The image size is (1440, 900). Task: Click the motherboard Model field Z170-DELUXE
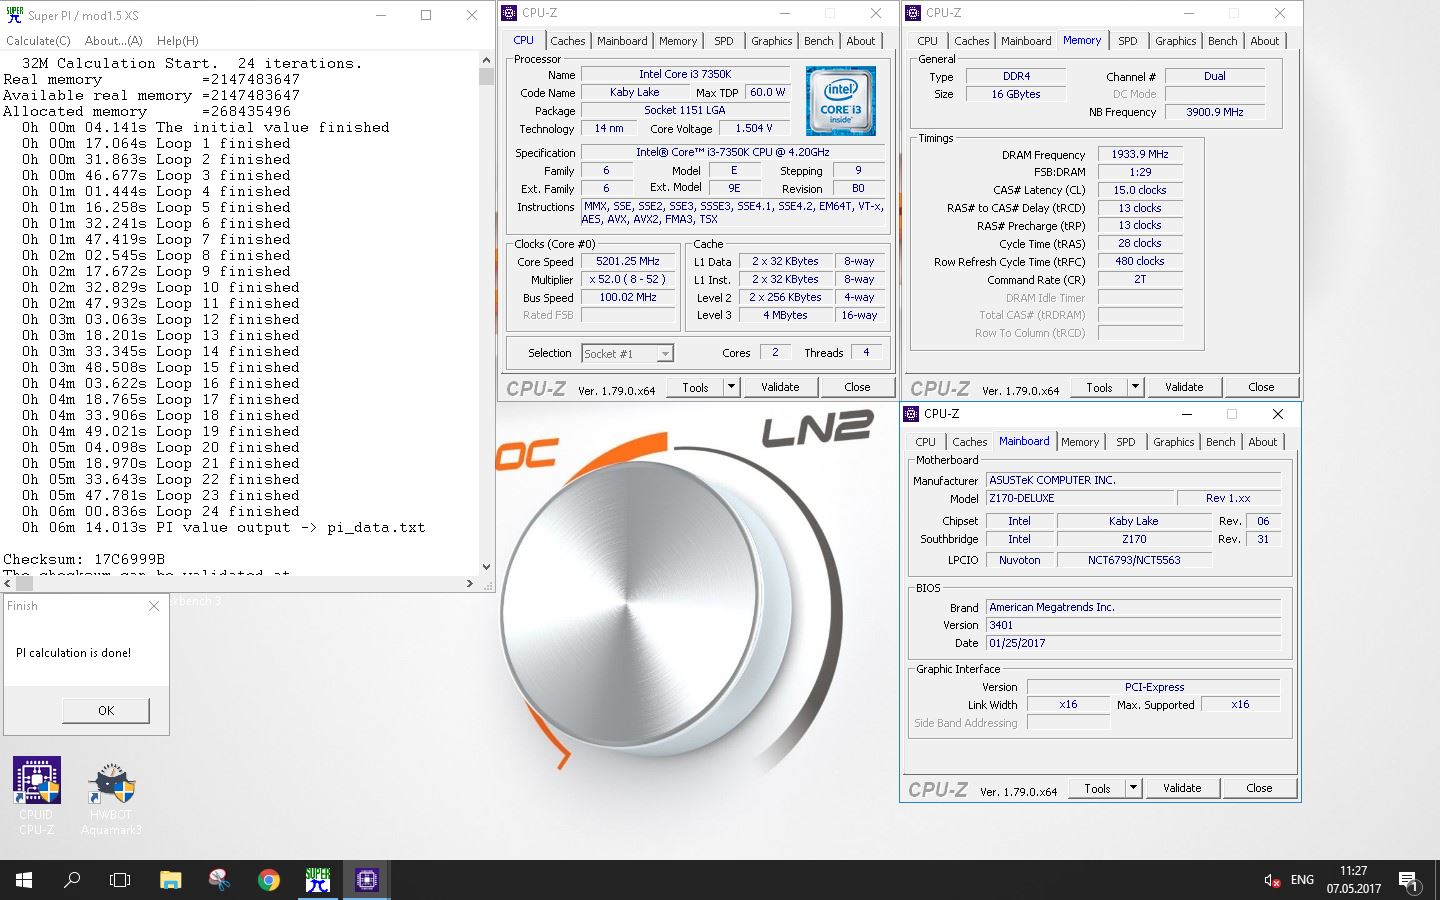point(1078,498)
